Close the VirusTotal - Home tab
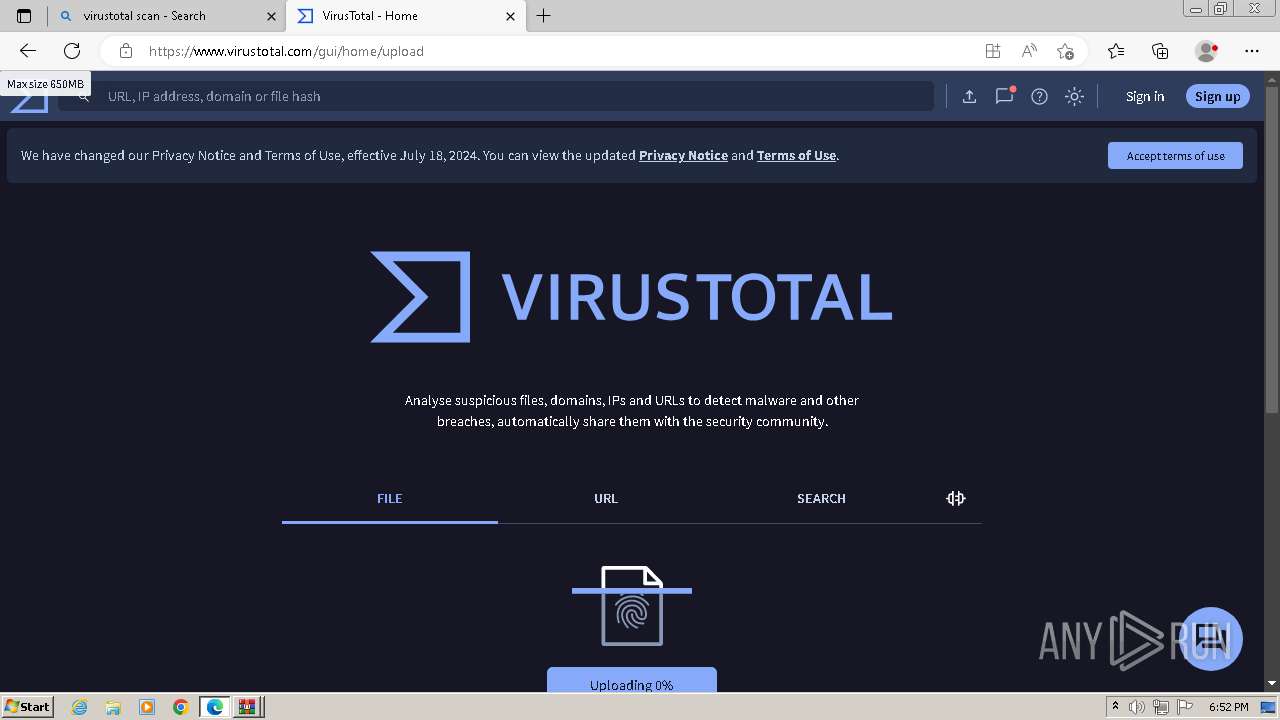Image resolution: width=1280 pixels, height=720 pixels. pyautogui.click(x=510, y=16)
